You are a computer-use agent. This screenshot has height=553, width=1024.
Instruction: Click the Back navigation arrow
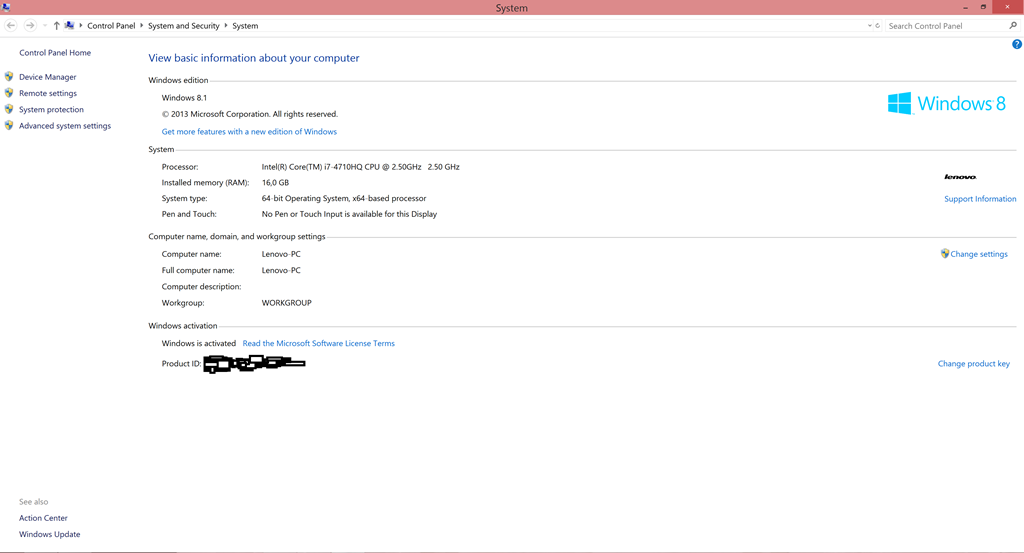point(11,25)
